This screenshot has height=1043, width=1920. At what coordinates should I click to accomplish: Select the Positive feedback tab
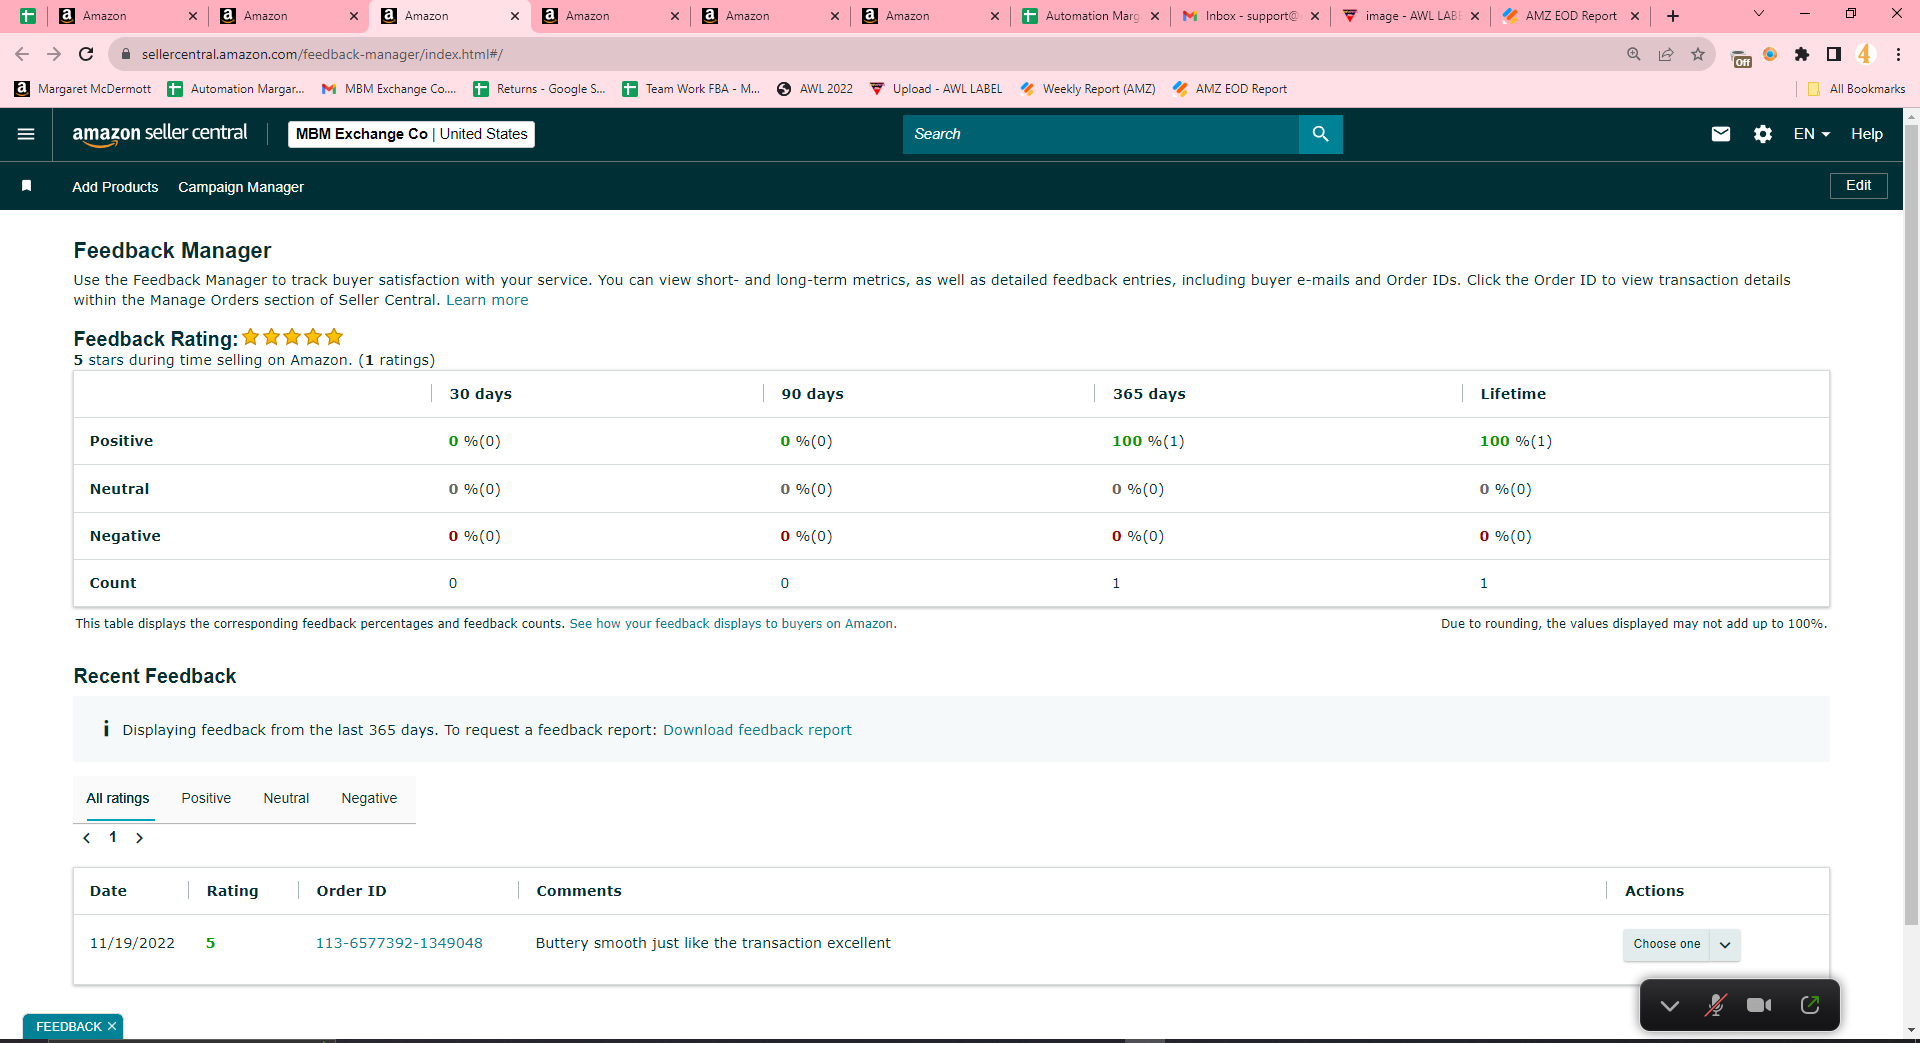coord(206,798)
